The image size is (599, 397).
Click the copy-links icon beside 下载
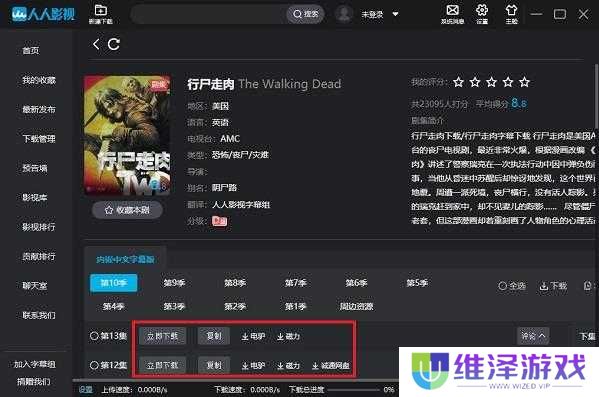[x=588, y=285]
